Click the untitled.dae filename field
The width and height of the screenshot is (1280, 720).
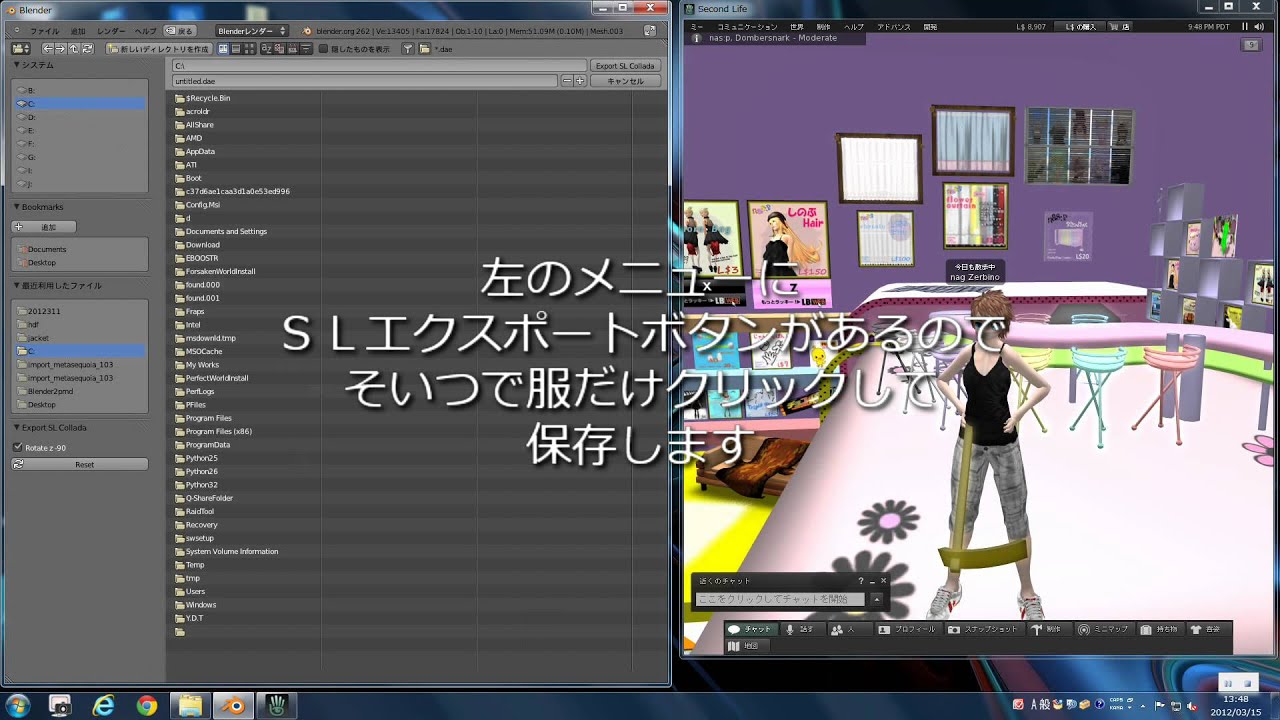coord(365,81)
